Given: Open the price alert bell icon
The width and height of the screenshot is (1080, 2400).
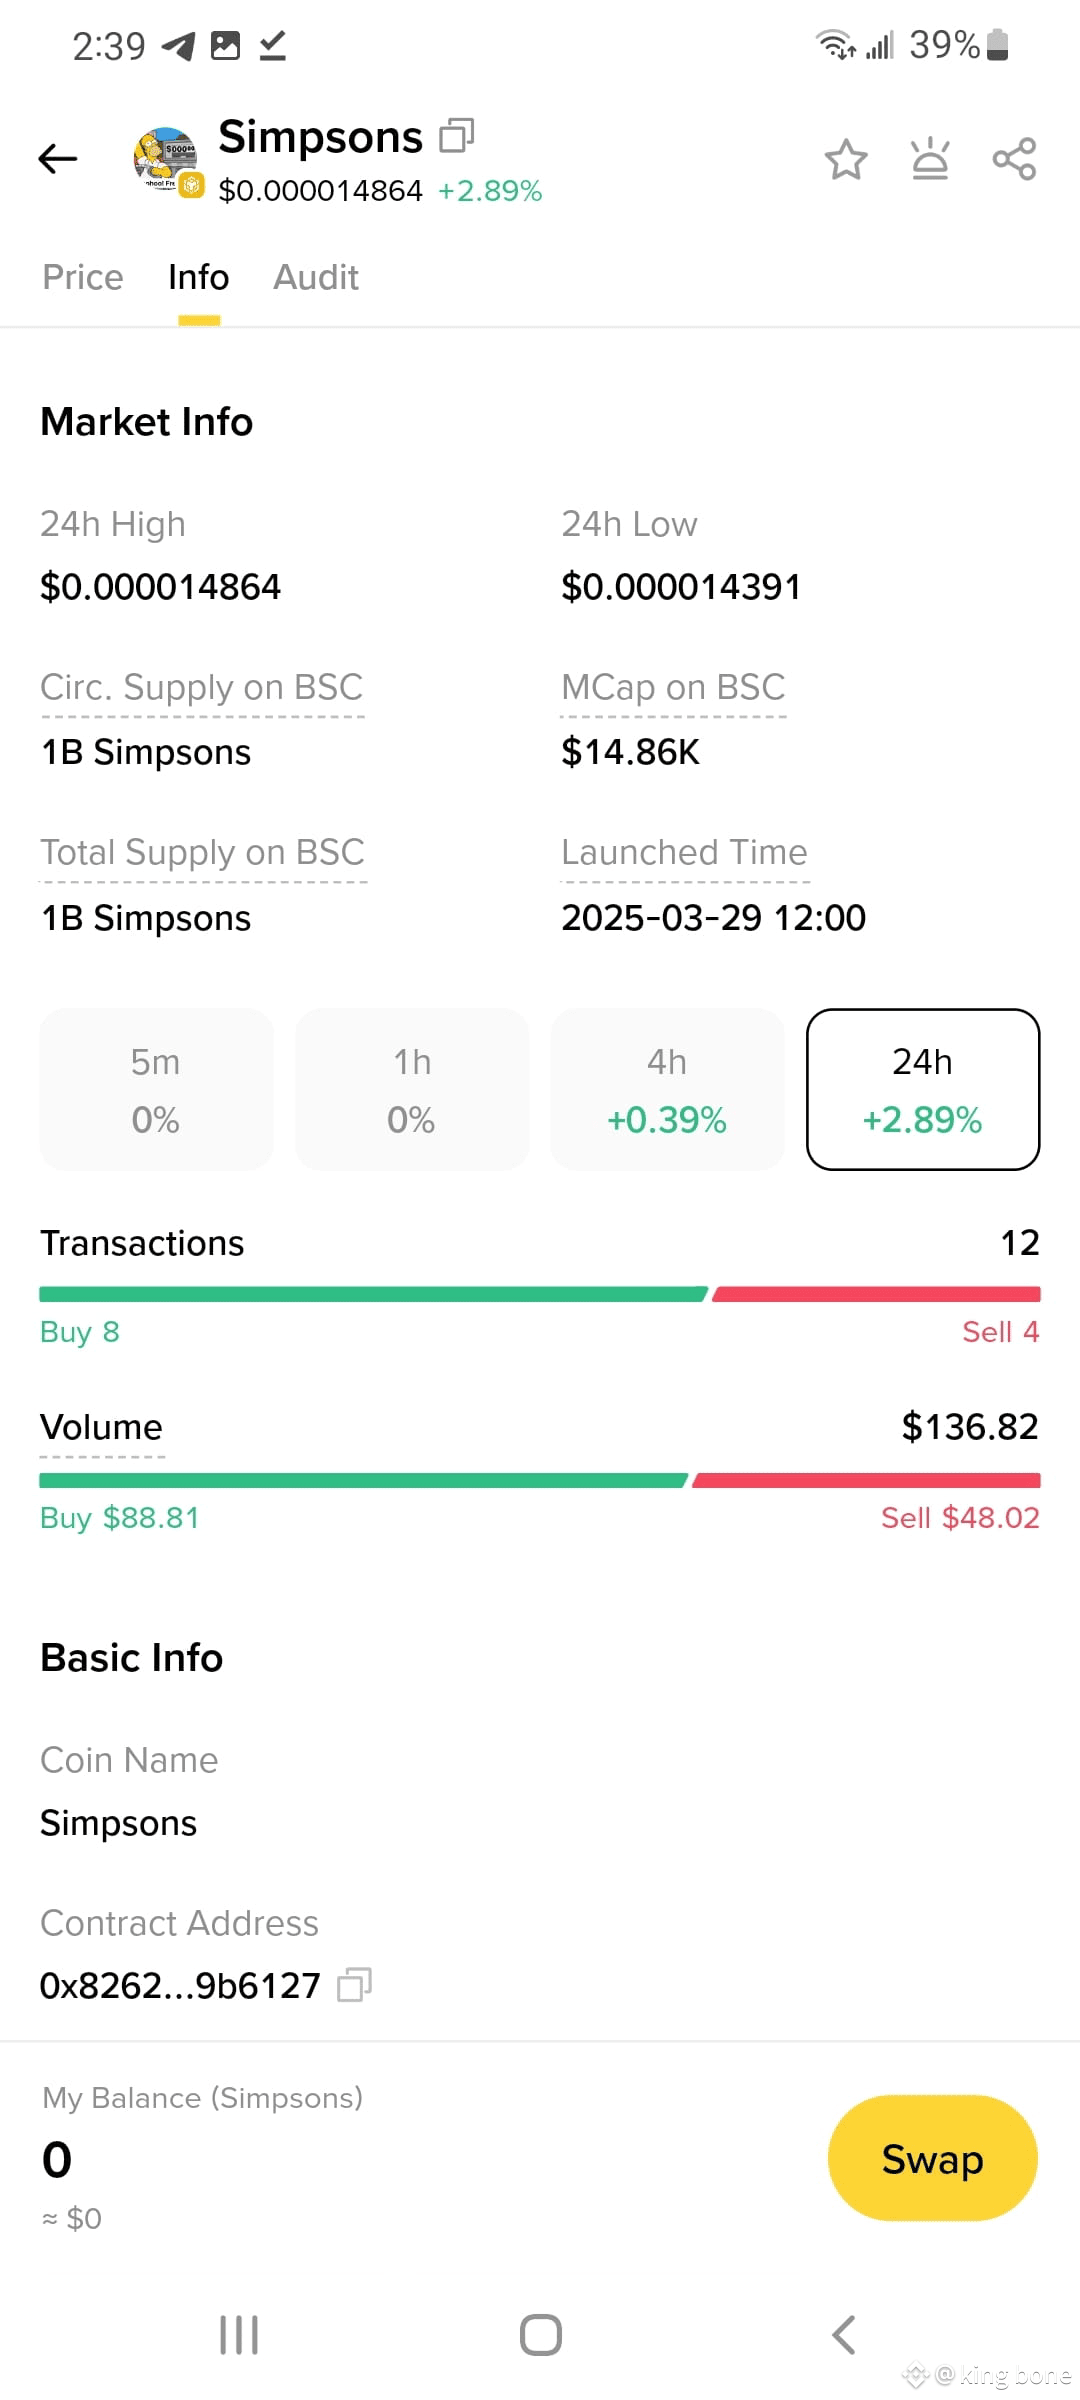Looking at the screenshot, I should click(x=930, y=158).
